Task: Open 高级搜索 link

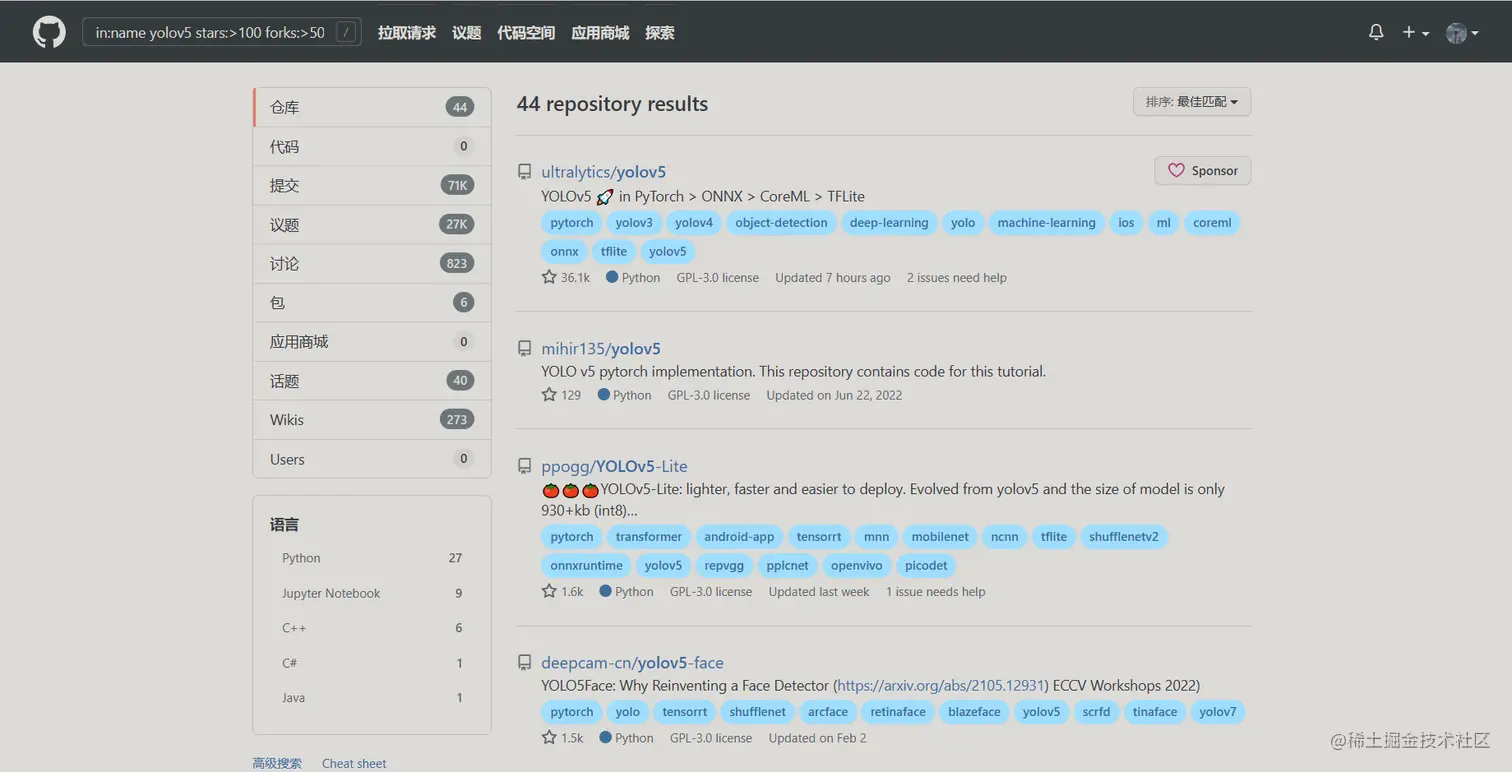Action: pyautogui.click(x=277, y=763)
